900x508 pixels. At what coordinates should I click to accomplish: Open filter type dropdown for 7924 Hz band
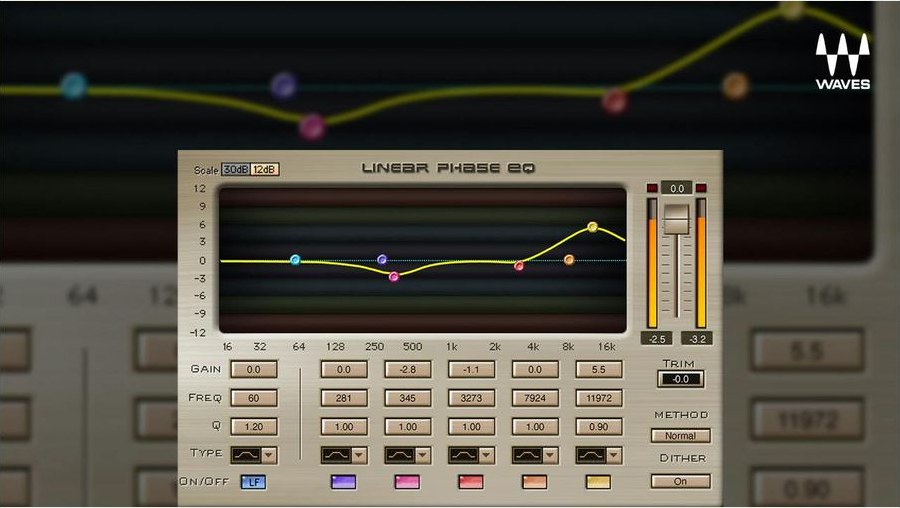click(x=550, y=456)
